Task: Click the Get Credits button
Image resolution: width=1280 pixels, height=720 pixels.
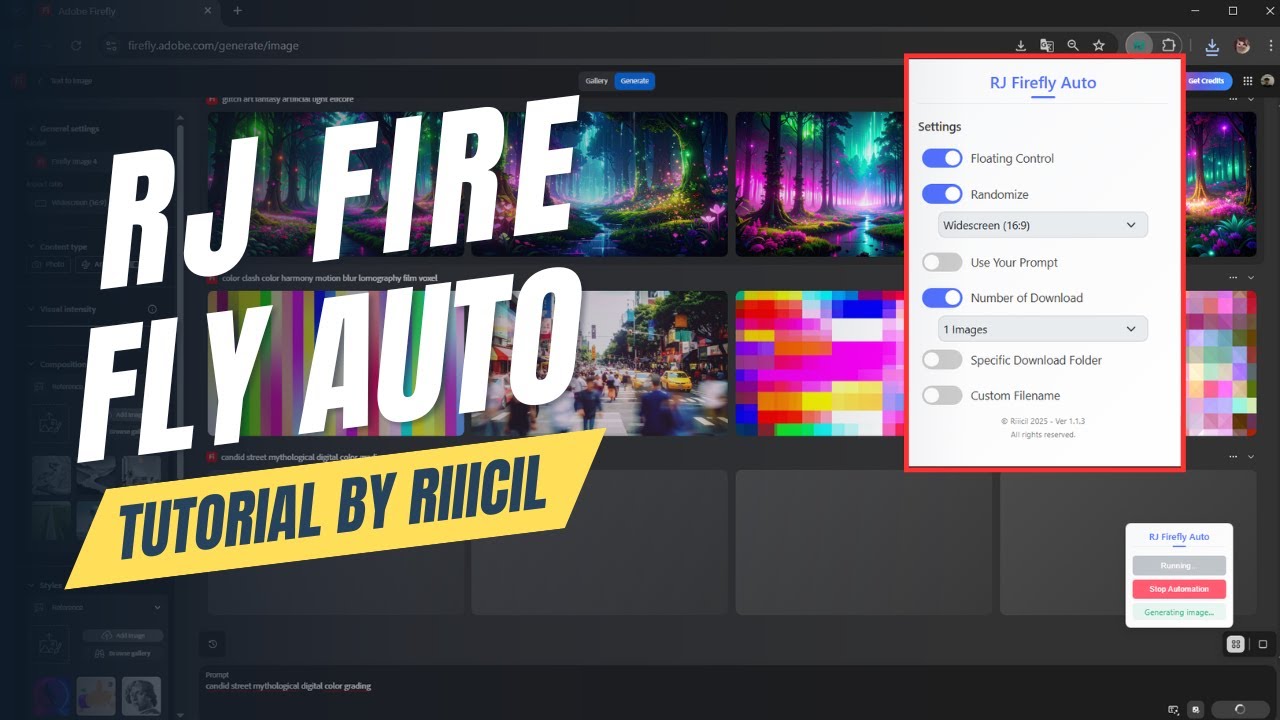Action: (x=1205, y=81)
